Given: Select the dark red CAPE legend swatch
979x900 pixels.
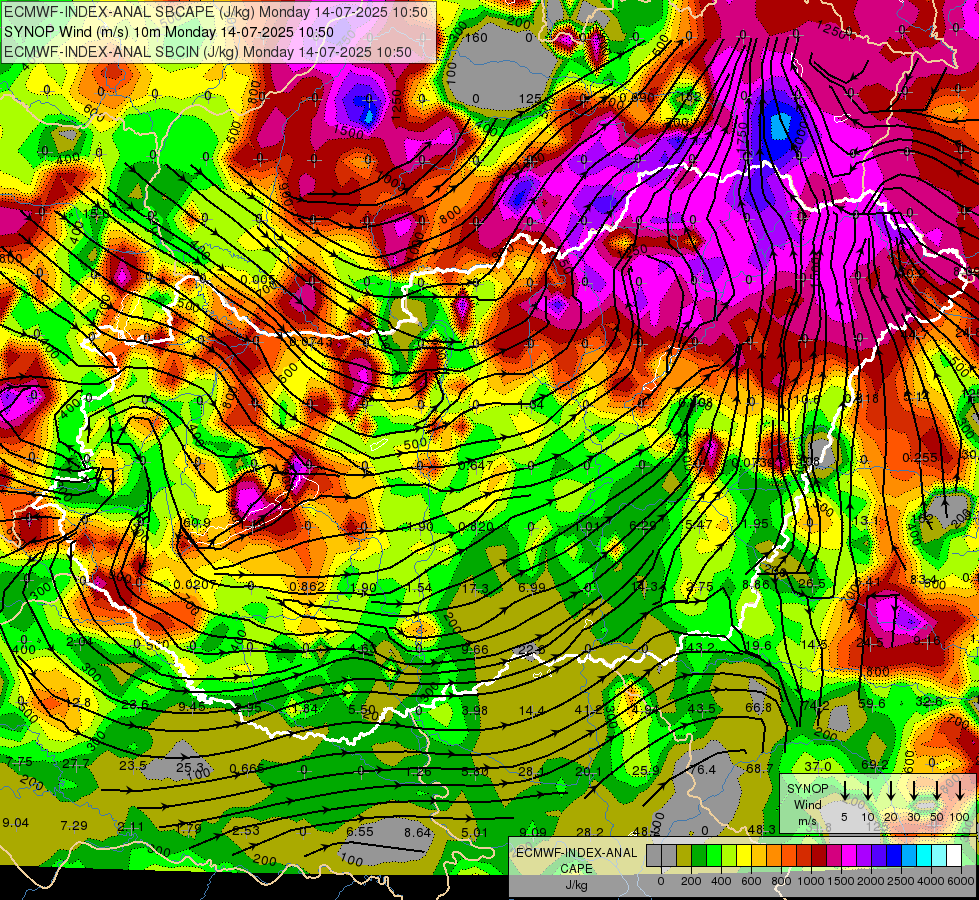Looking at the screenshot, I should pos(819,855).
